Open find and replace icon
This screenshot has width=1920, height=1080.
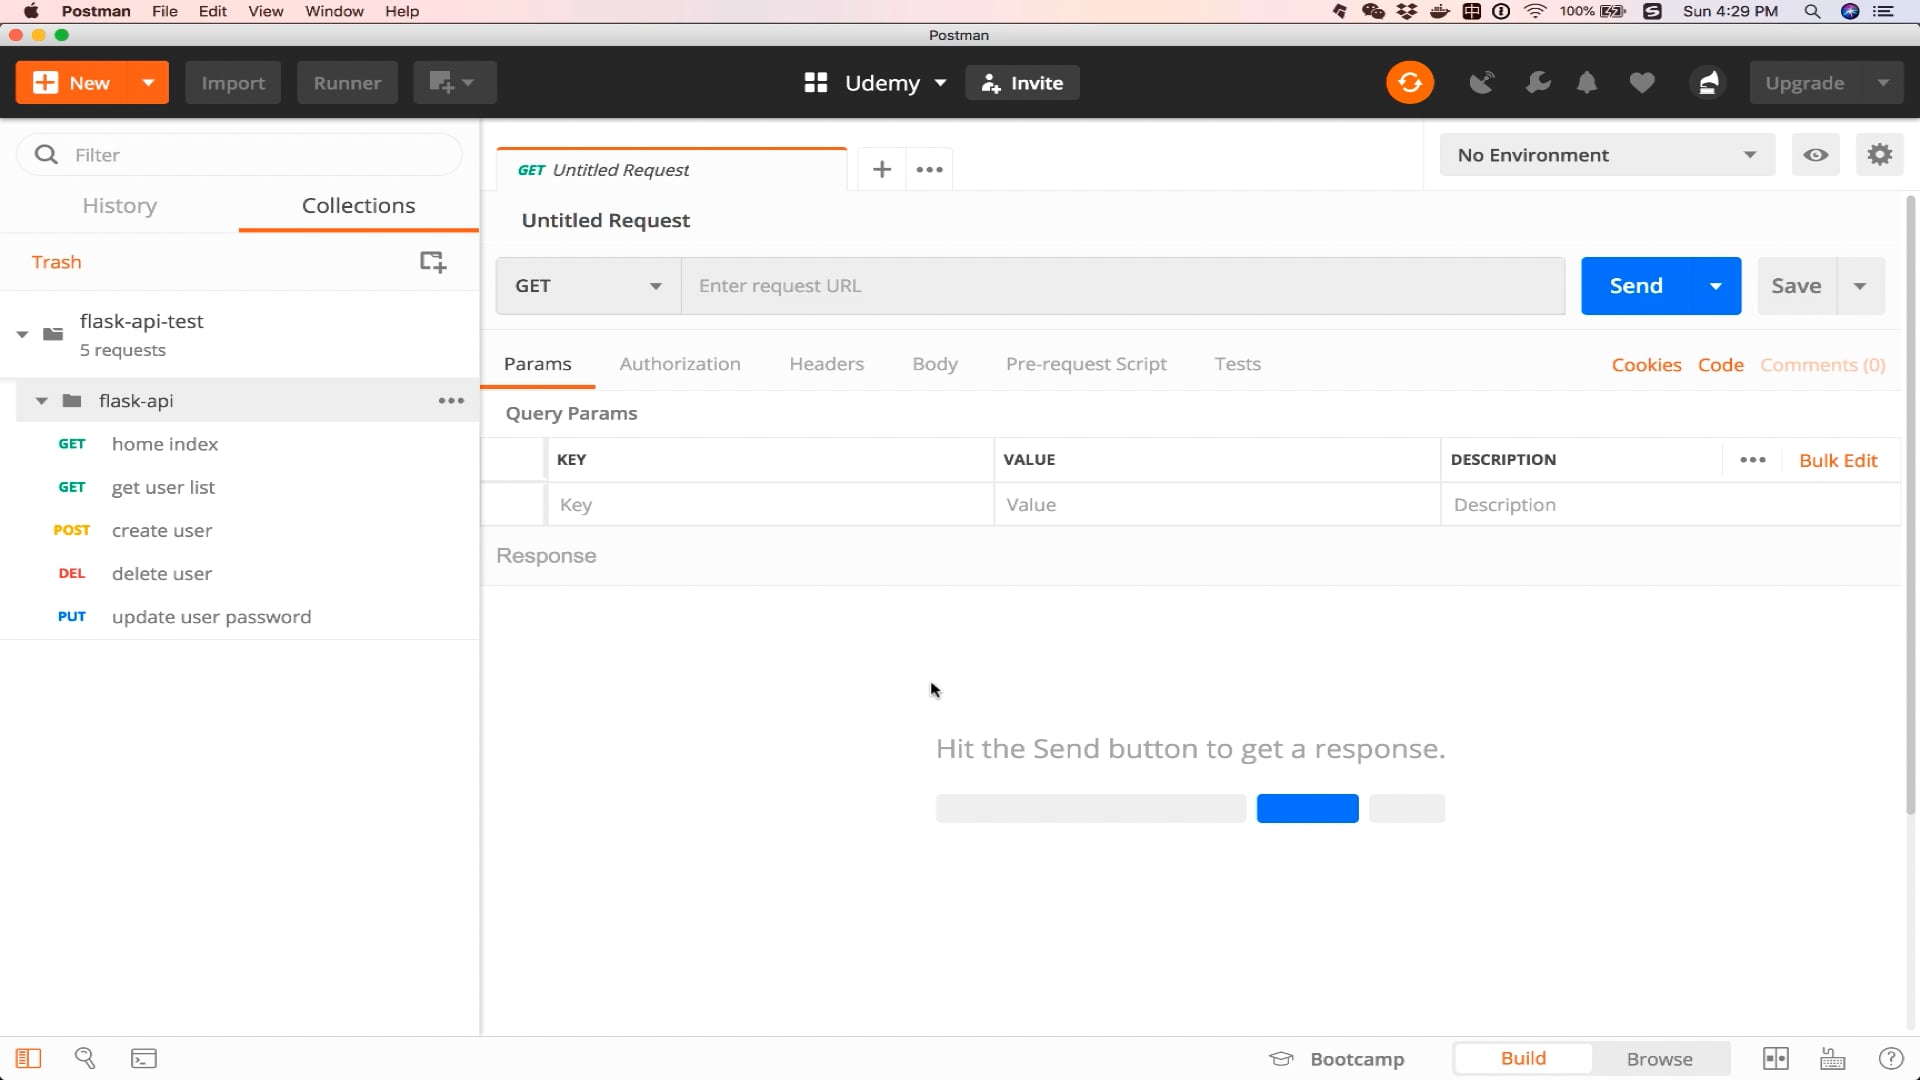85,1058
